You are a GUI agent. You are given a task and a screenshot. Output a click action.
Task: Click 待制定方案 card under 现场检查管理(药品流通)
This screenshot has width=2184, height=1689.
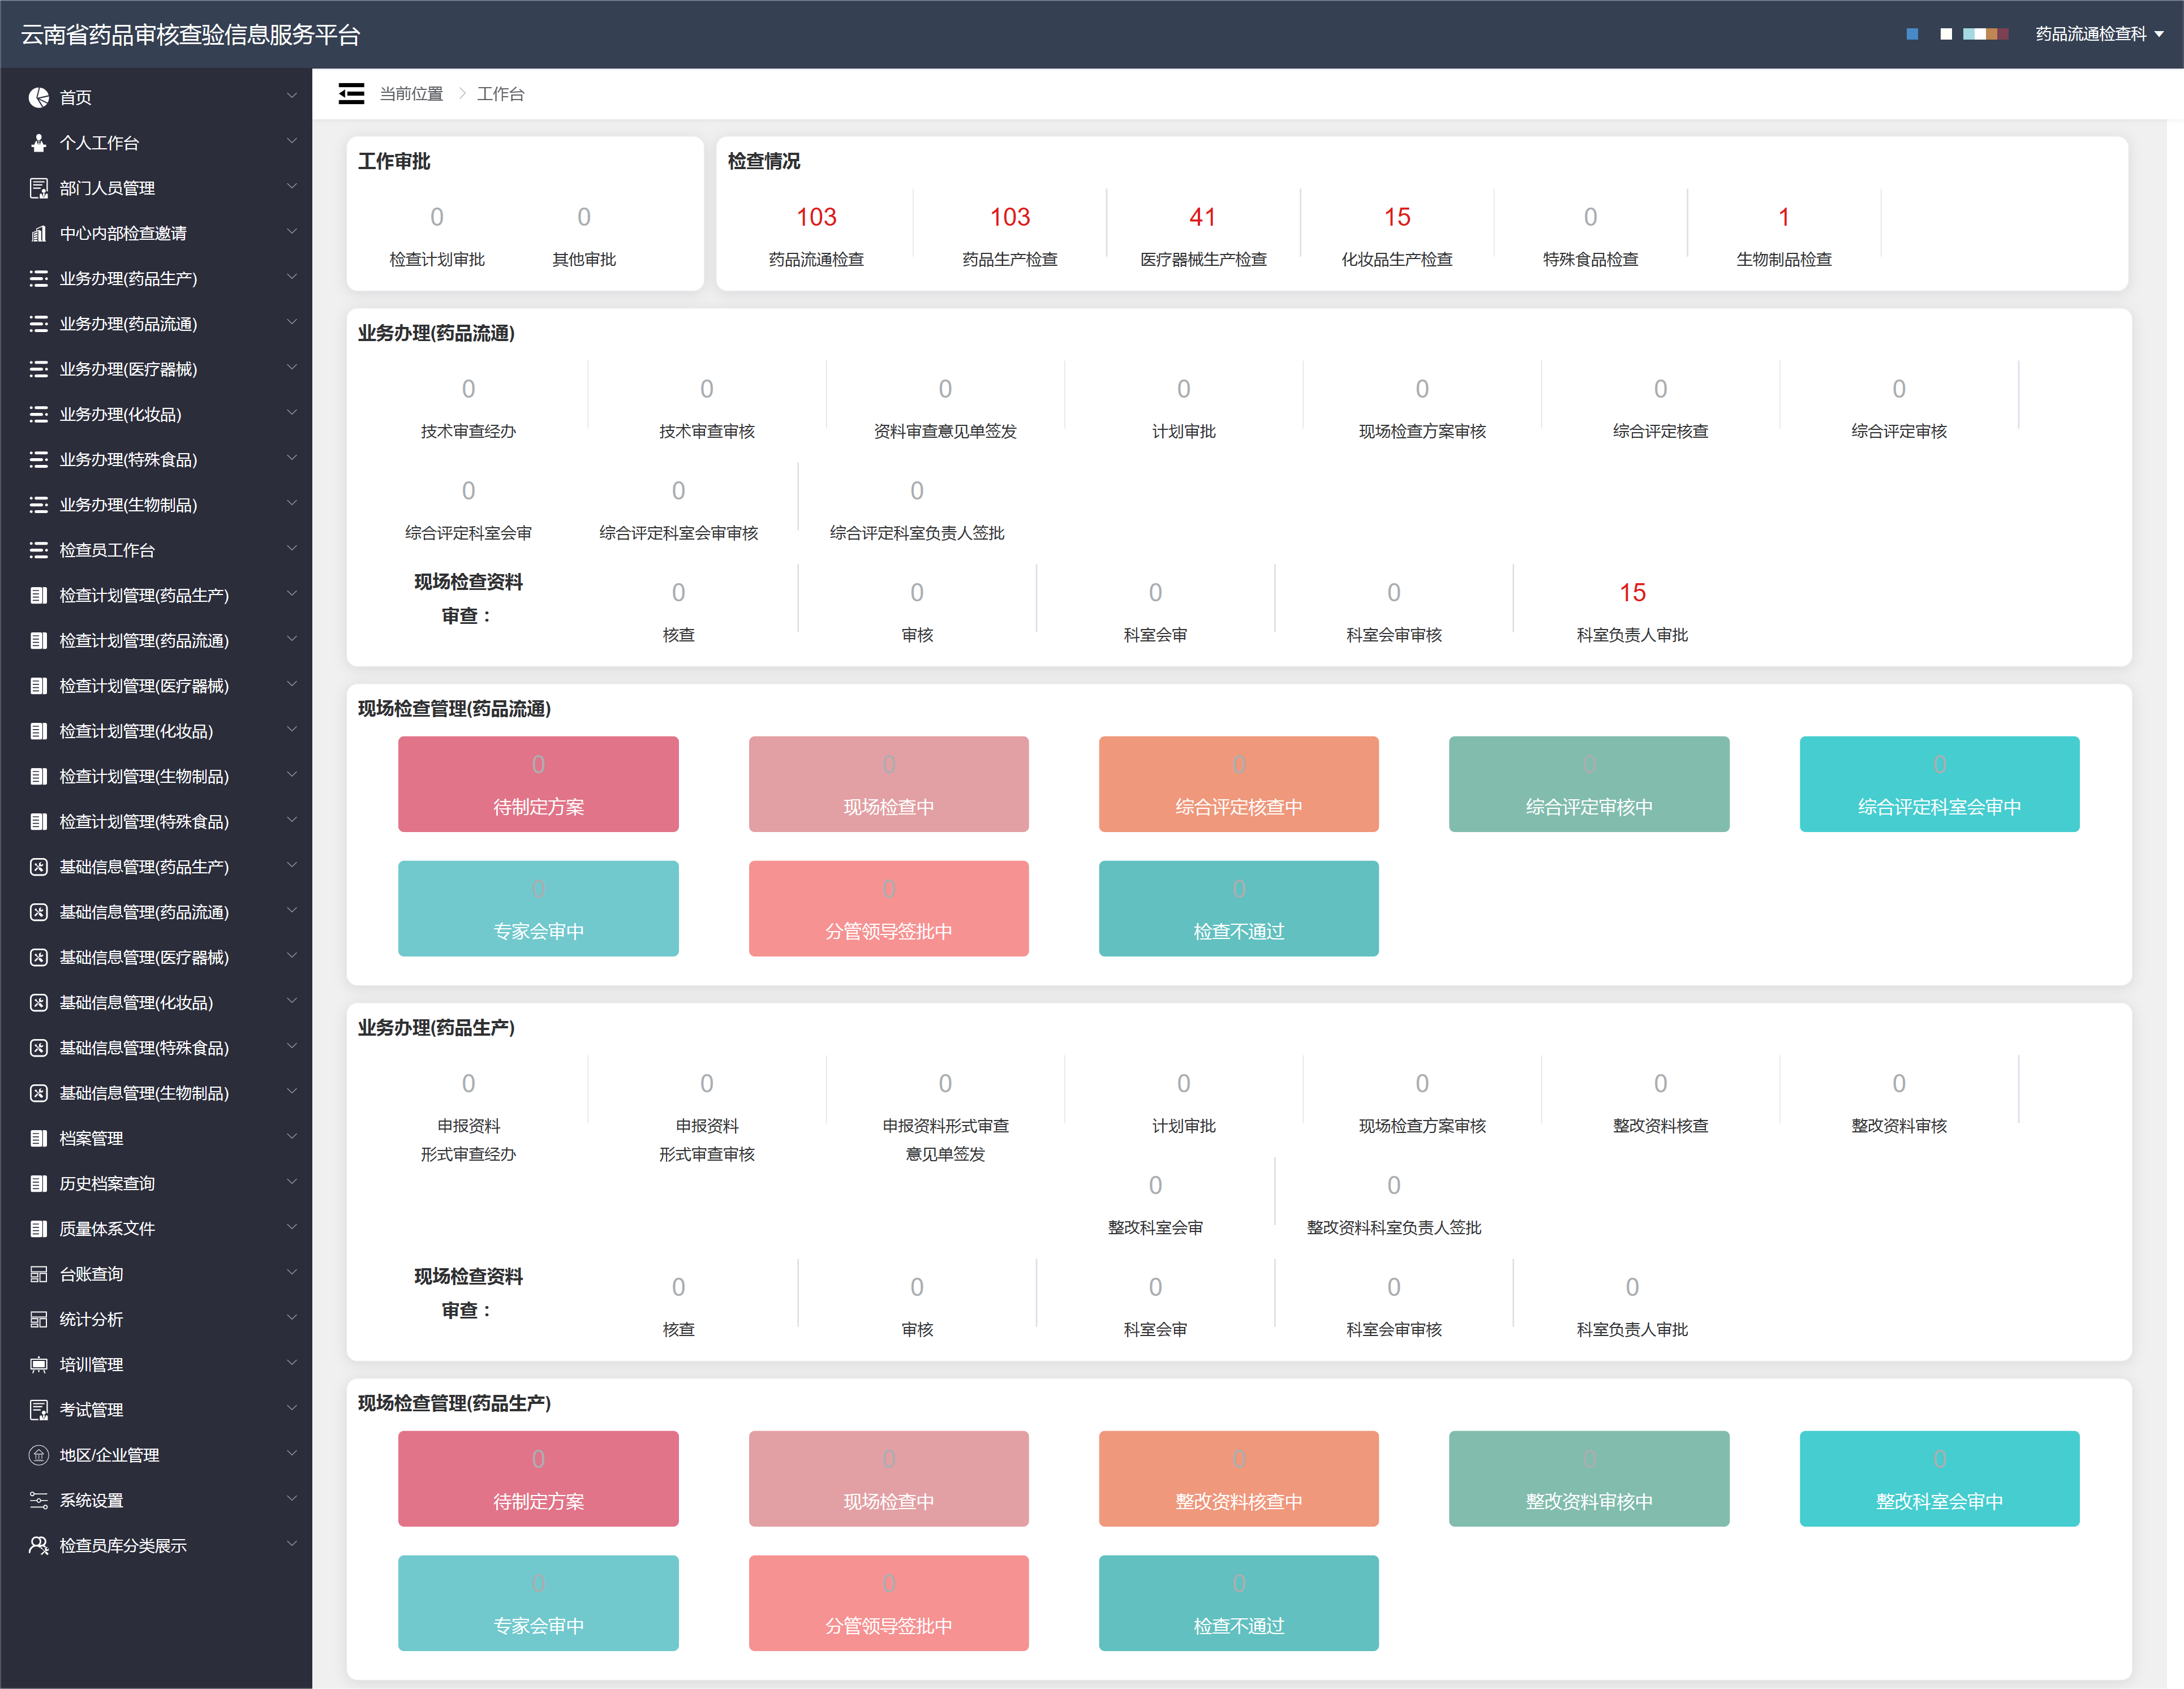coord(538,784)
